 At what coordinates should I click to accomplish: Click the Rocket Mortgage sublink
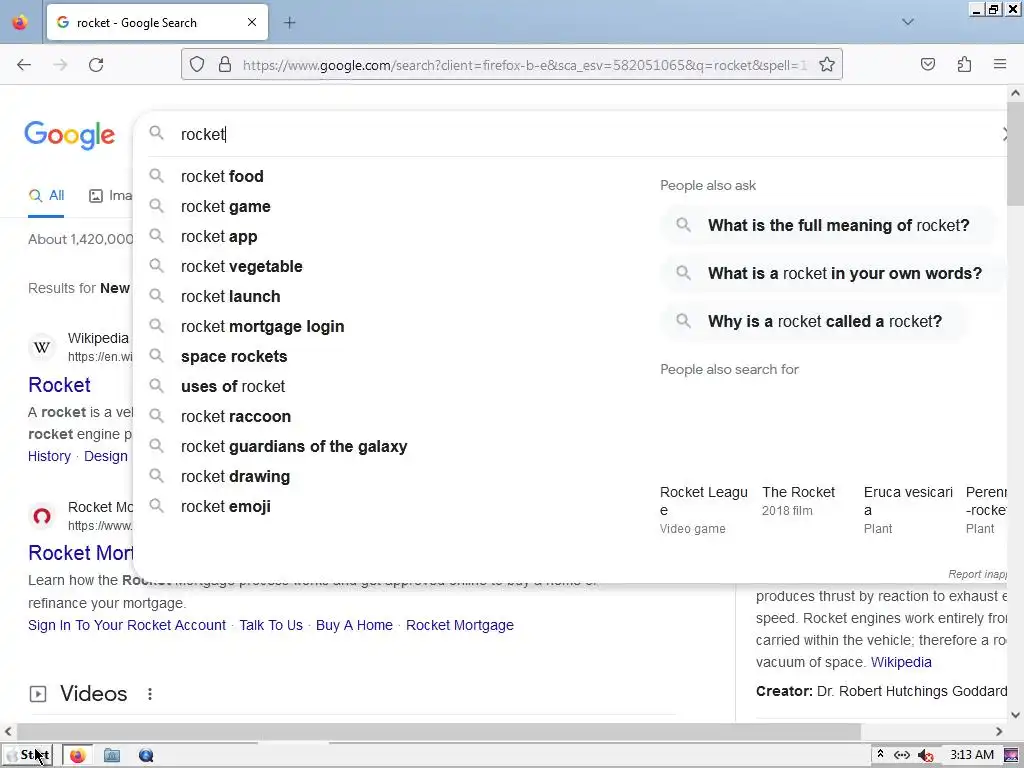tap(460, 626)
